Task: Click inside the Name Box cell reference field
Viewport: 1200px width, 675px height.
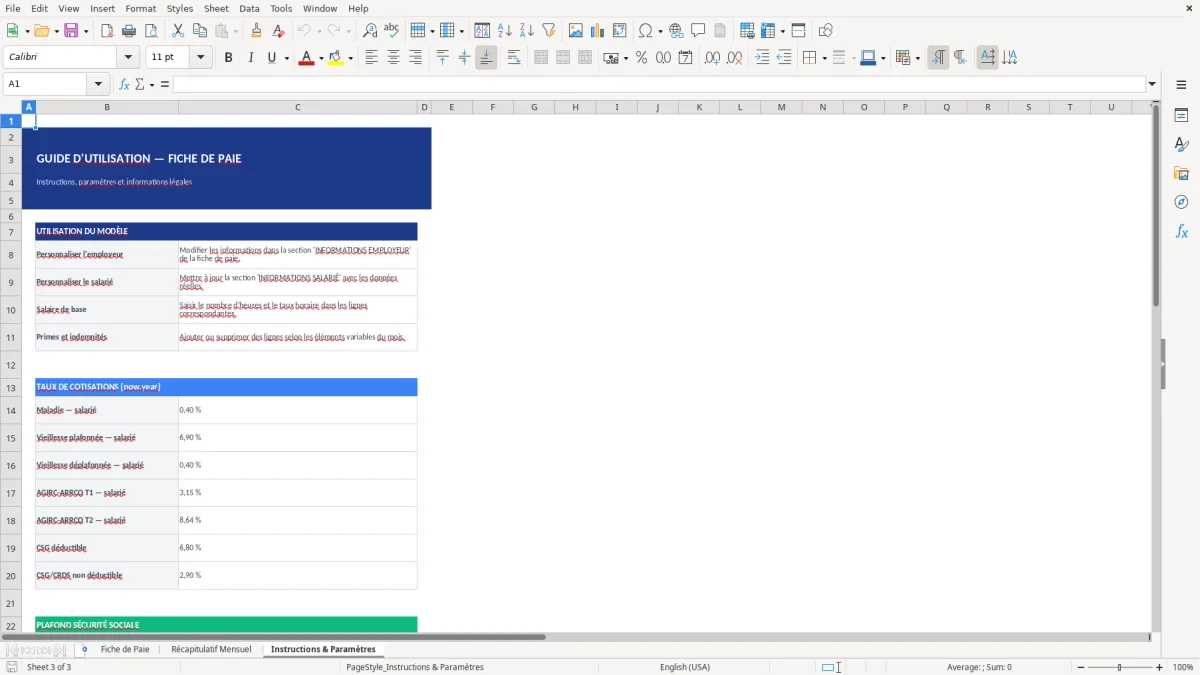Action: click(47, 84)
